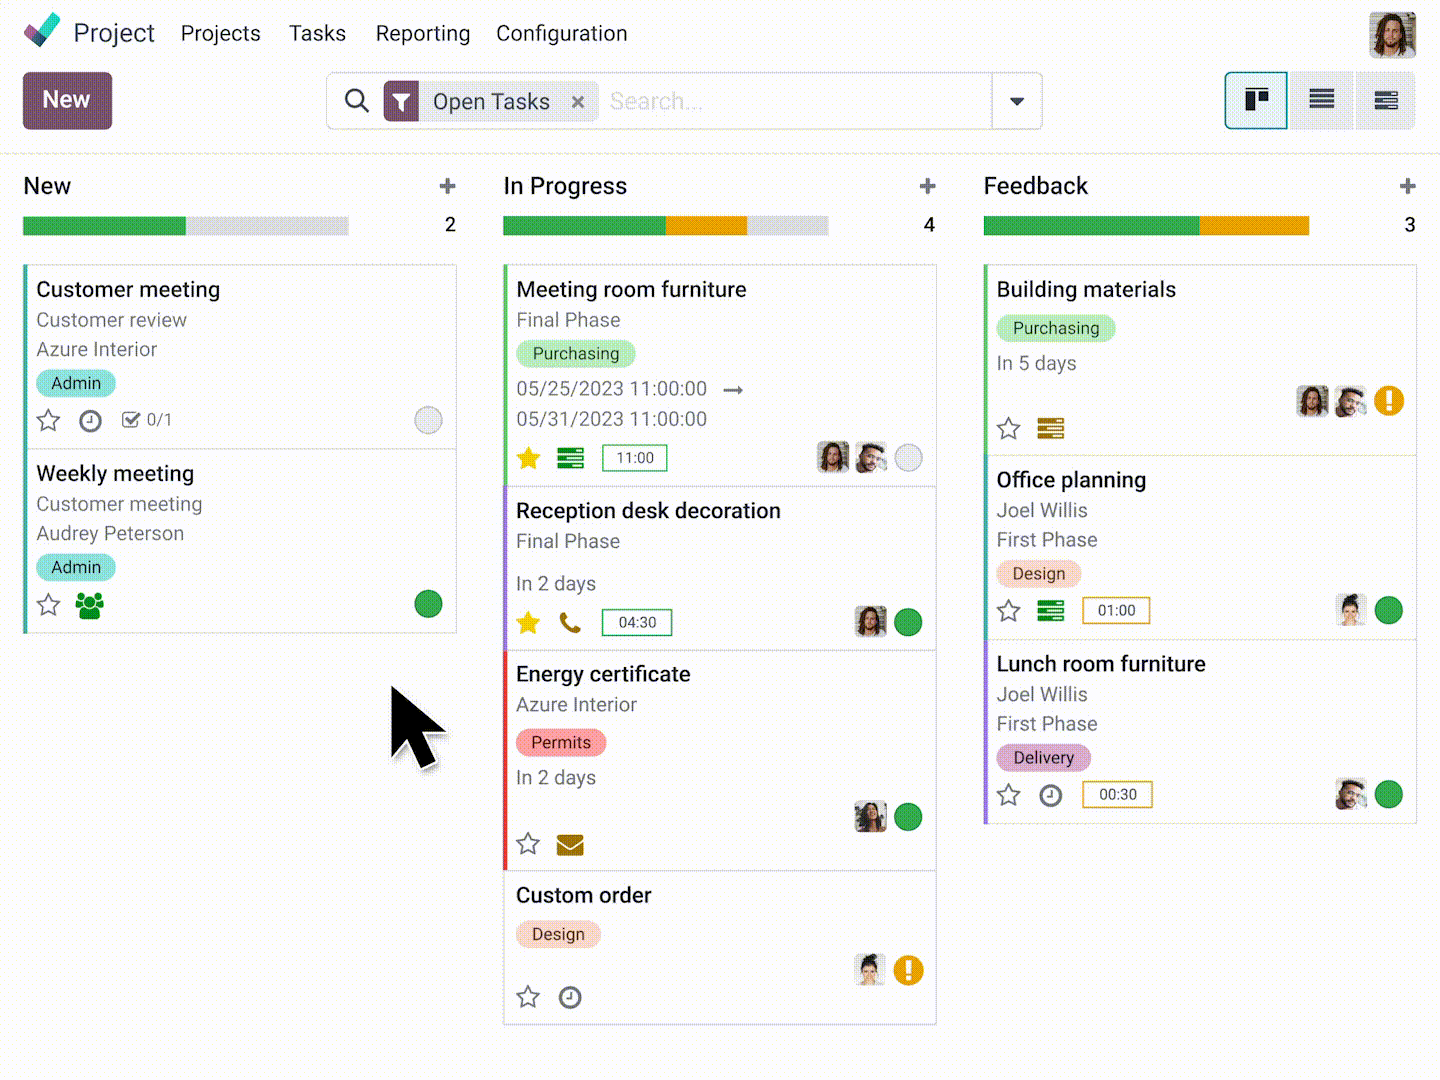Remove the Open Tasks filter
This screenshot has width=1440, height=1080.
[578, 102]
